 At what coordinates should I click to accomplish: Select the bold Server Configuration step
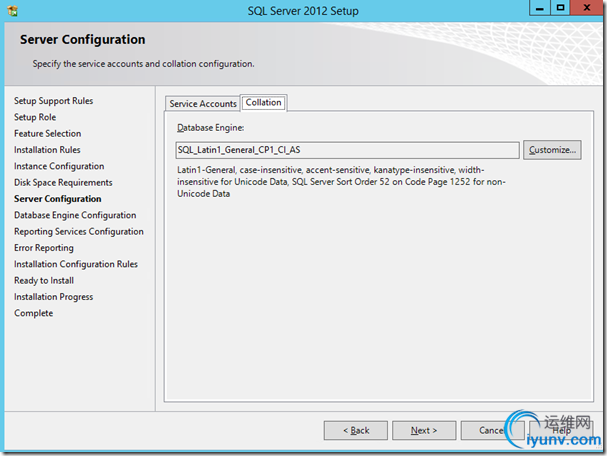[58, 199]
